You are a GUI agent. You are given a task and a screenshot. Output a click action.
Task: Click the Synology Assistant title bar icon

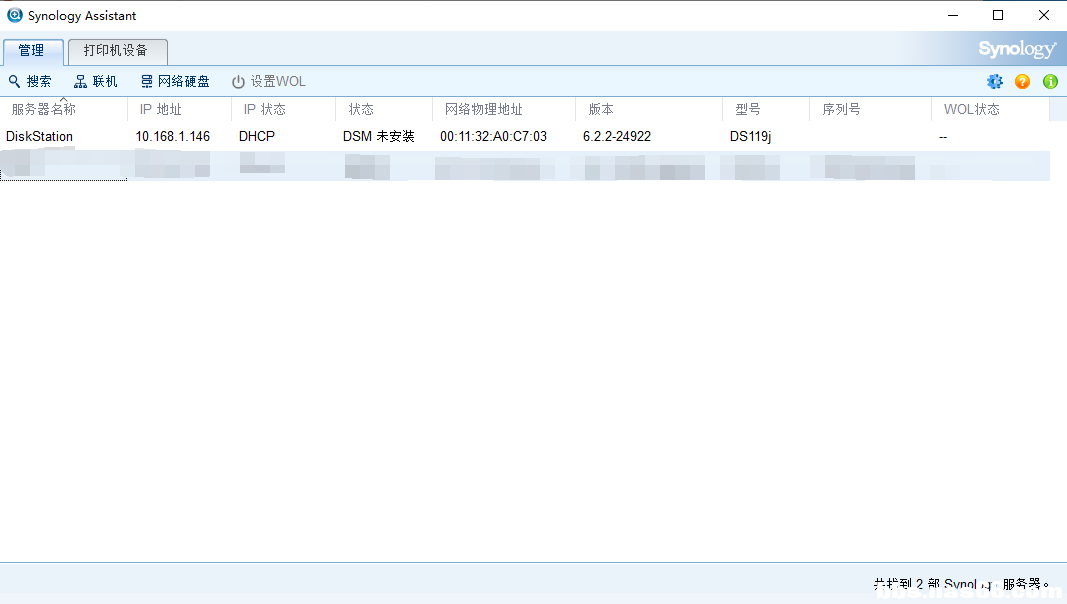pyautogui.click(x=14, y=15)
